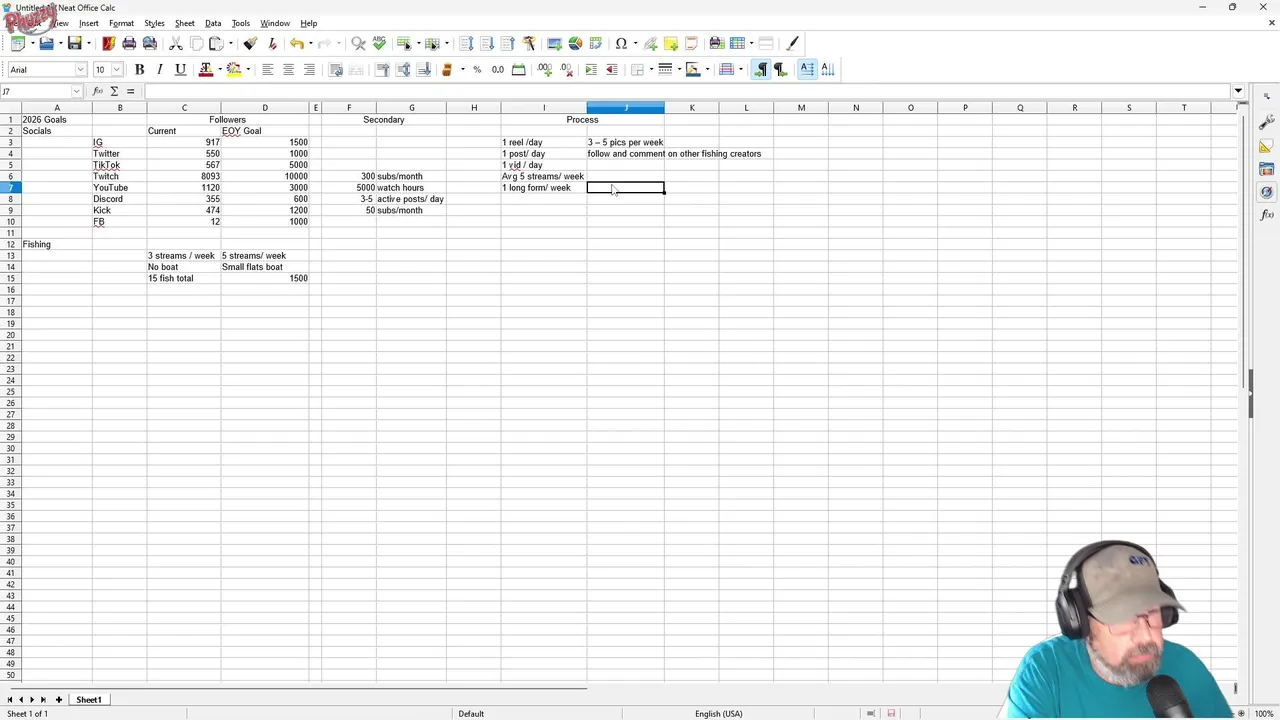Click the Insert Chart pie icon

point(575,43)
